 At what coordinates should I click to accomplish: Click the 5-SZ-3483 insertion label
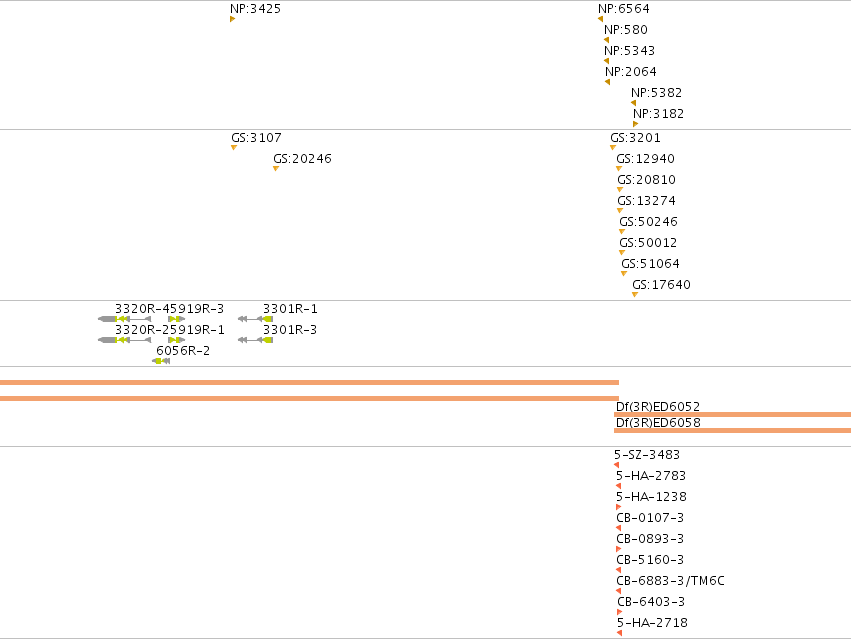[647, 455]
